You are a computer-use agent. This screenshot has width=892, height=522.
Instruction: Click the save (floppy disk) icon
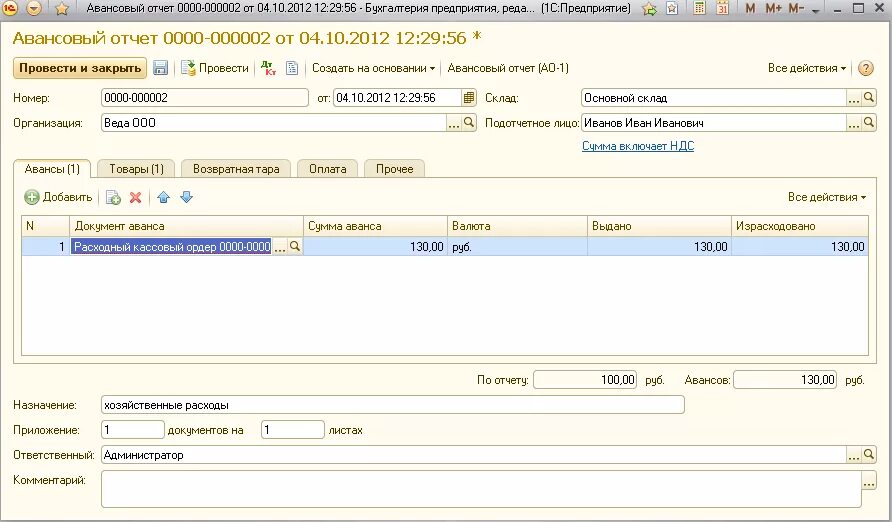pyautogui.click(x=160, y=68)
